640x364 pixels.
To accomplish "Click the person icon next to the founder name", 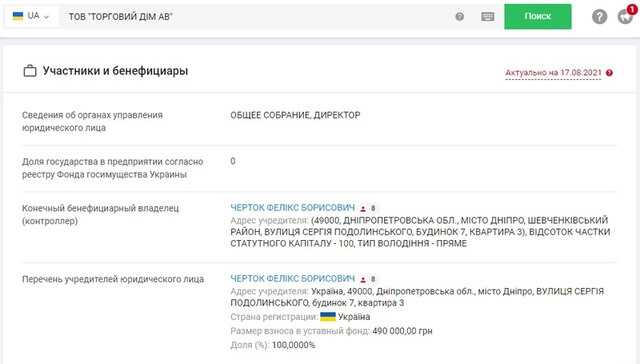I will pyautogui.click(x=363, y=280).
